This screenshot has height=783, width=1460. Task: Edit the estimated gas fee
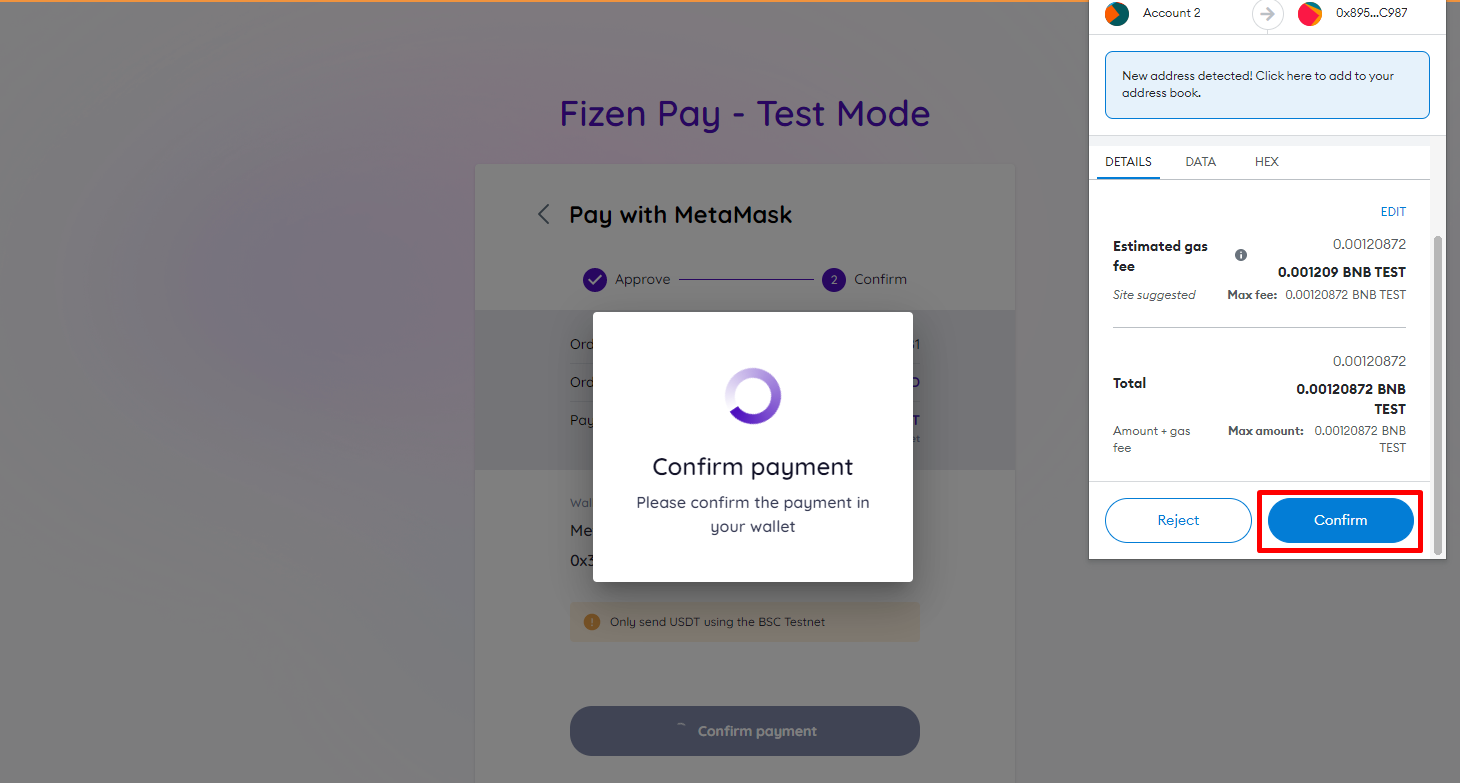tap(1393, 212)
